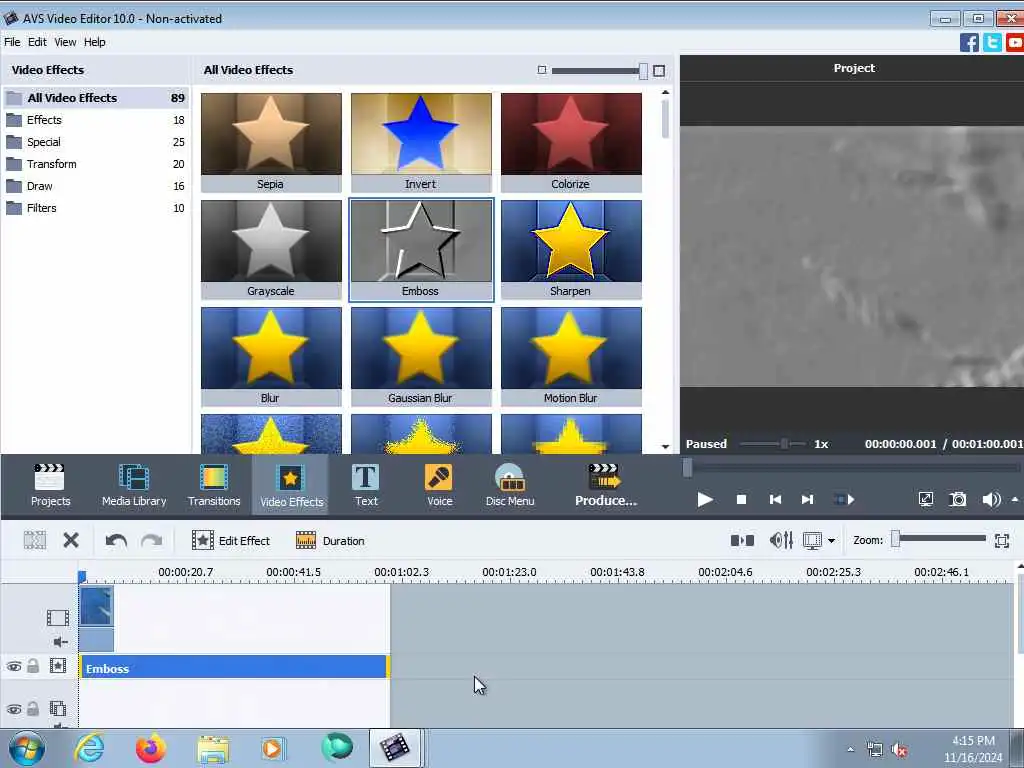Mute the preview volume speaker icon
The image size is (1024, 768).
coord(991,500)
